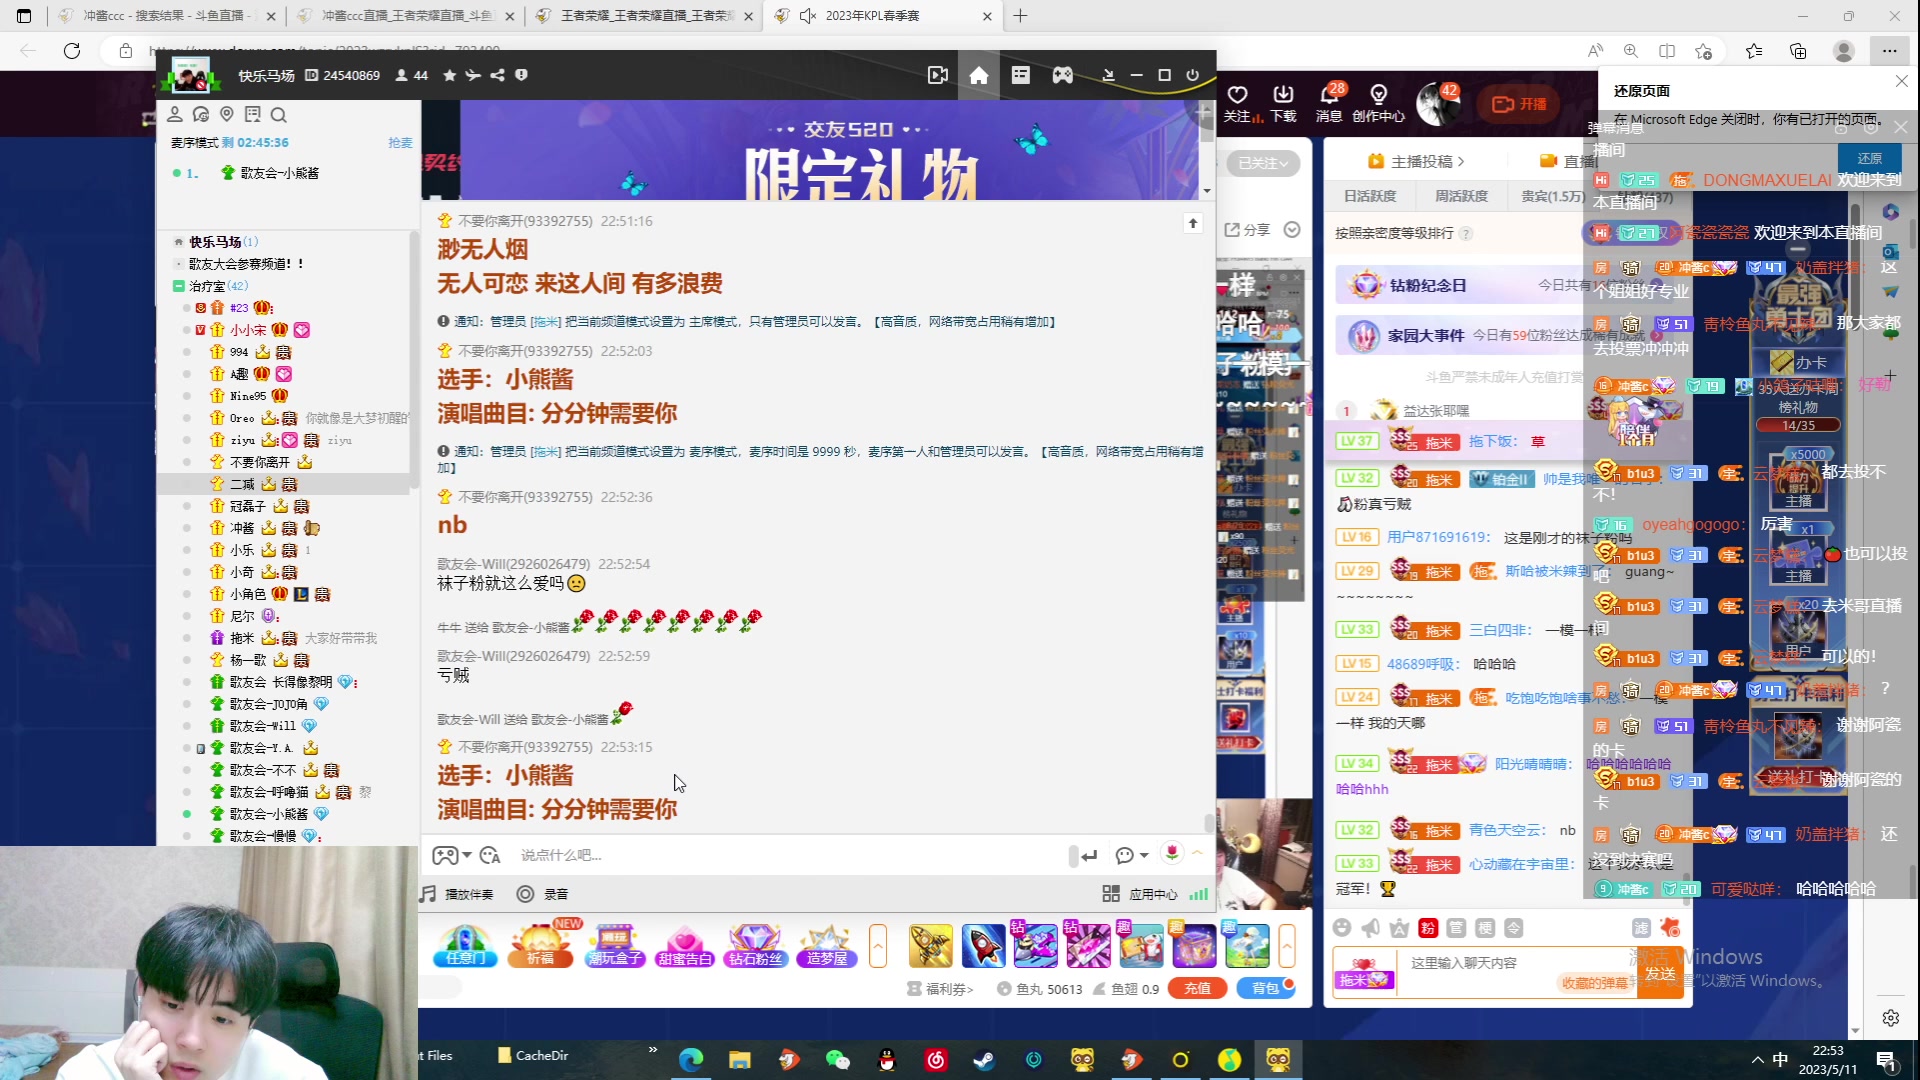The height and width of the screenshot is (1080, 1920).
Task: Select the share icon in the room header
Action: point(497,75)
